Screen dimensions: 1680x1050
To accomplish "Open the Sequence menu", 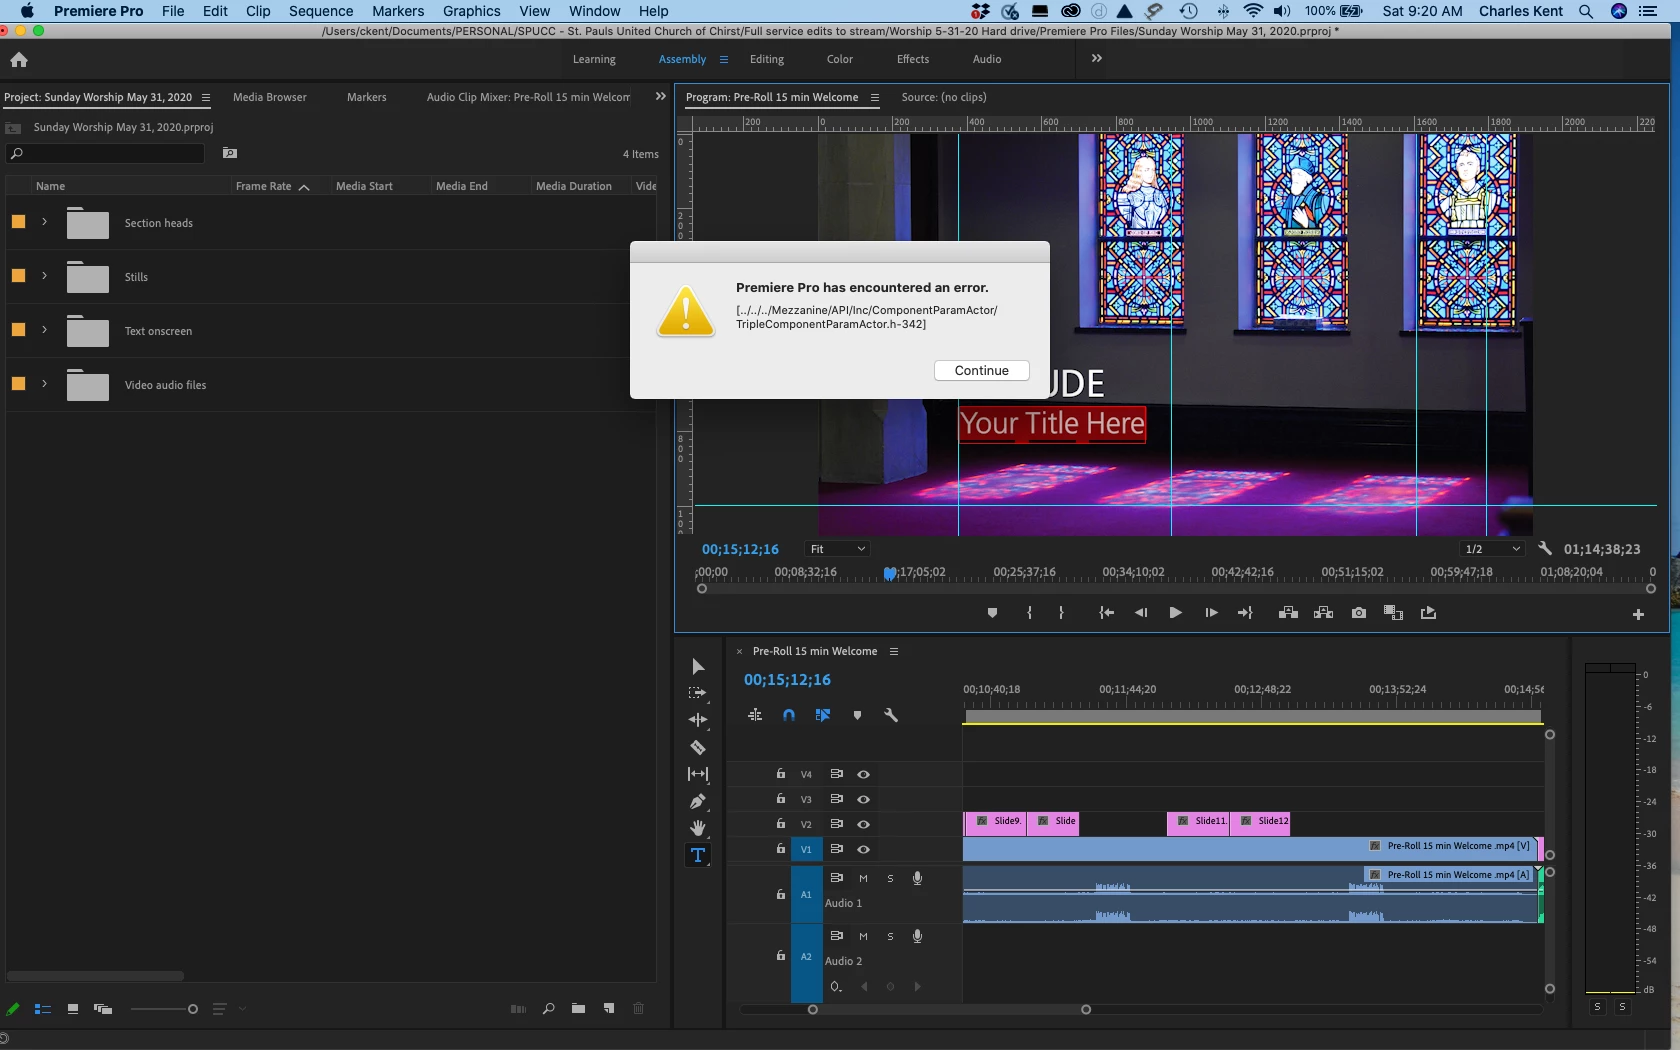I will pos(321,11).
